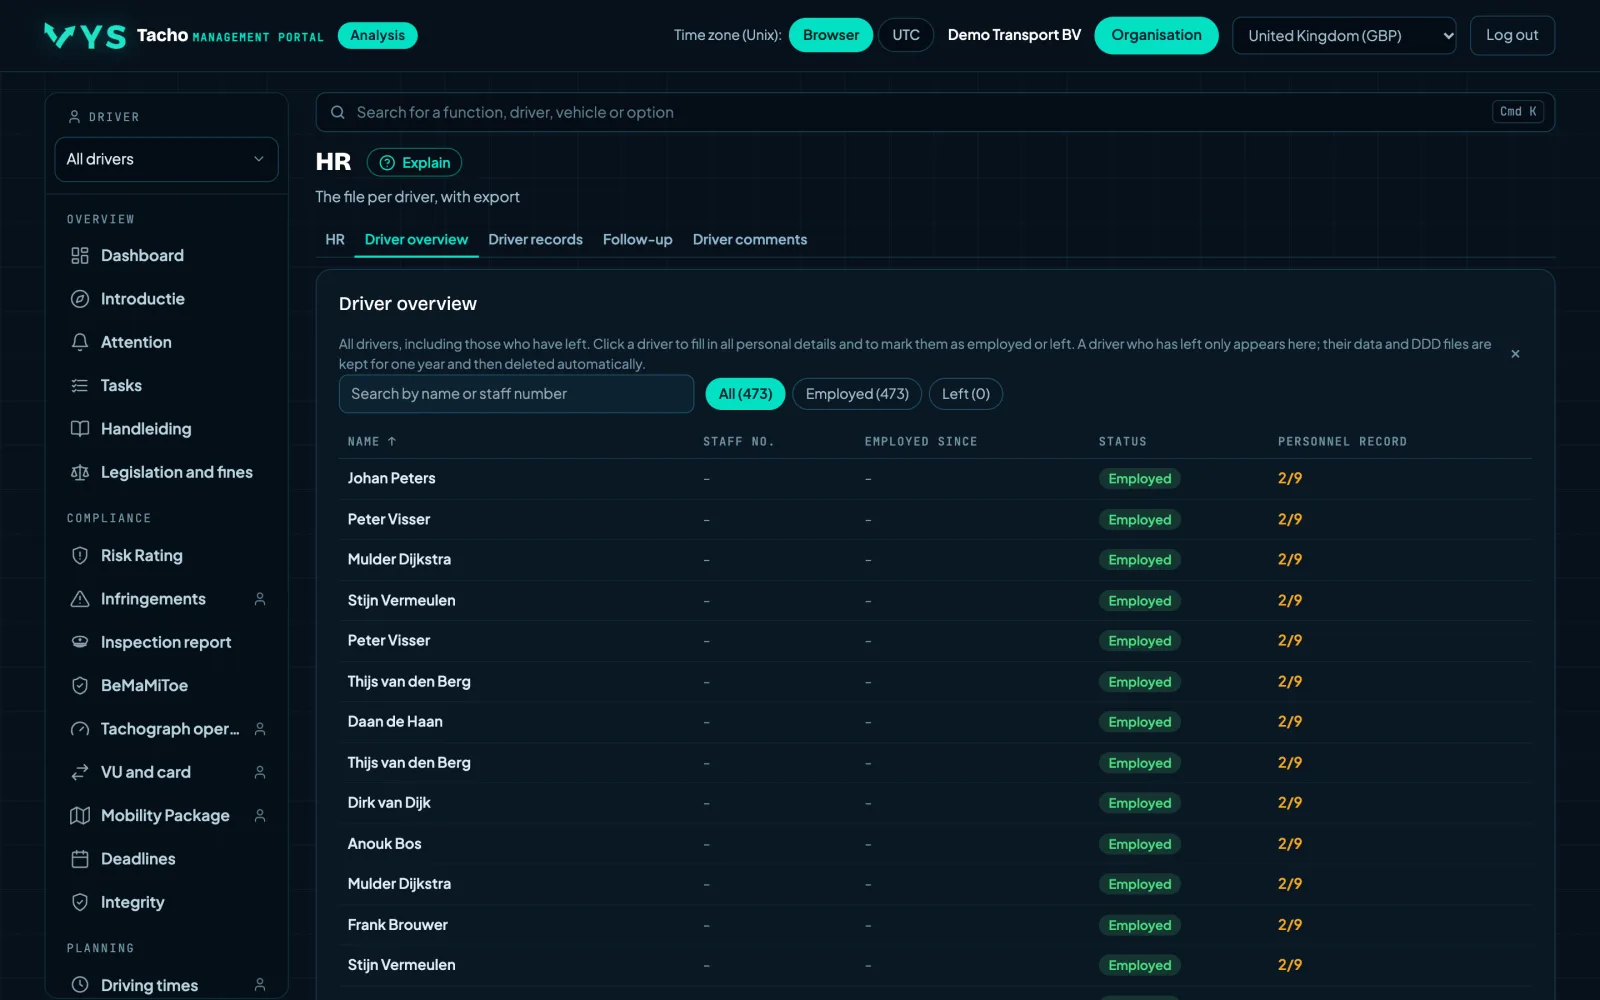The height and width of the screenshot is (1000, 1600).
Task: Click Log out
Action: 1512,35
